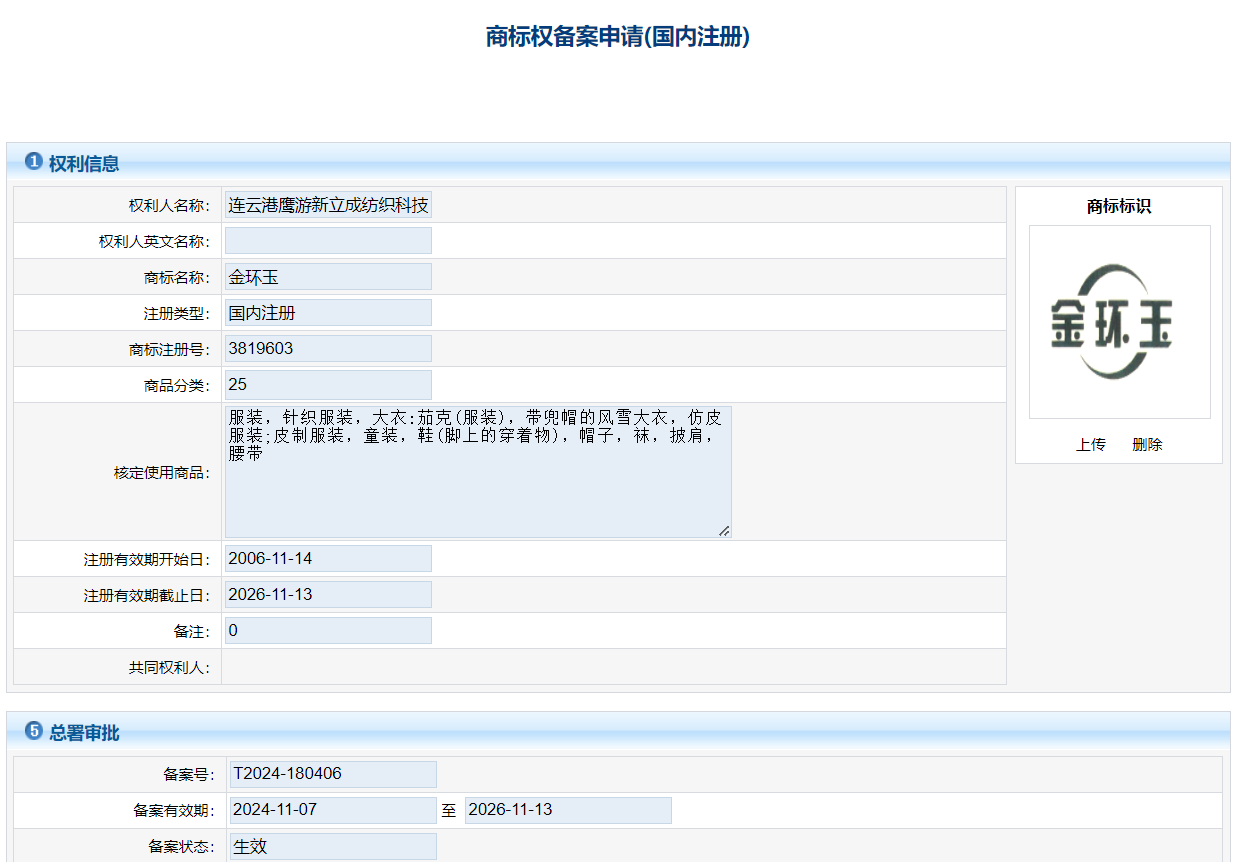This screenshot has height=862, width=1238.
Task: Click the 注册有效期开始日 label
Action: point(147,560)
